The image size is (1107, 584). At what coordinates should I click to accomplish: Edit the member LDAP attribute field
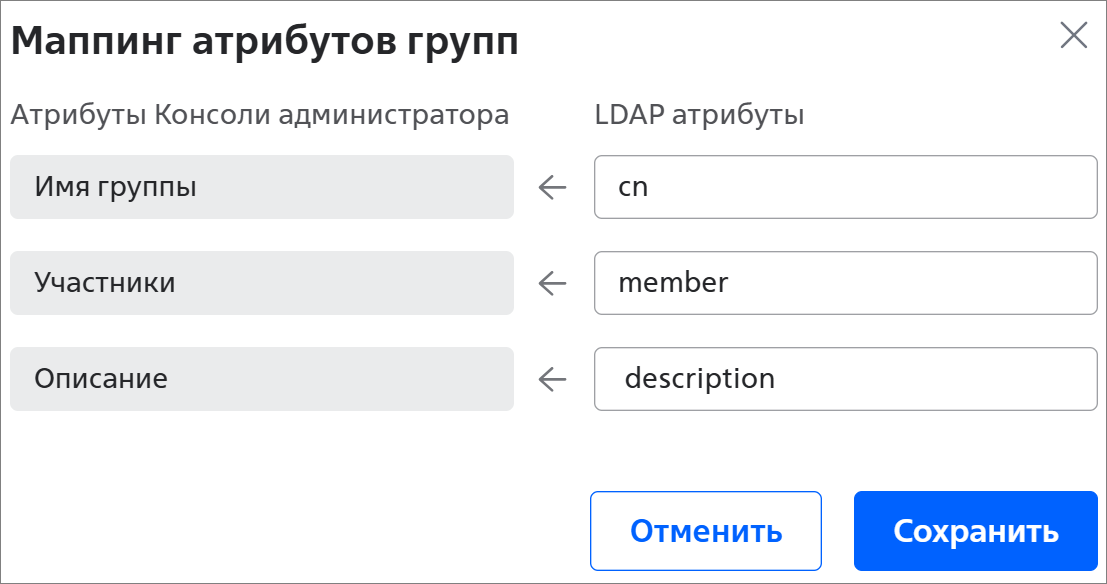(845, 283)
